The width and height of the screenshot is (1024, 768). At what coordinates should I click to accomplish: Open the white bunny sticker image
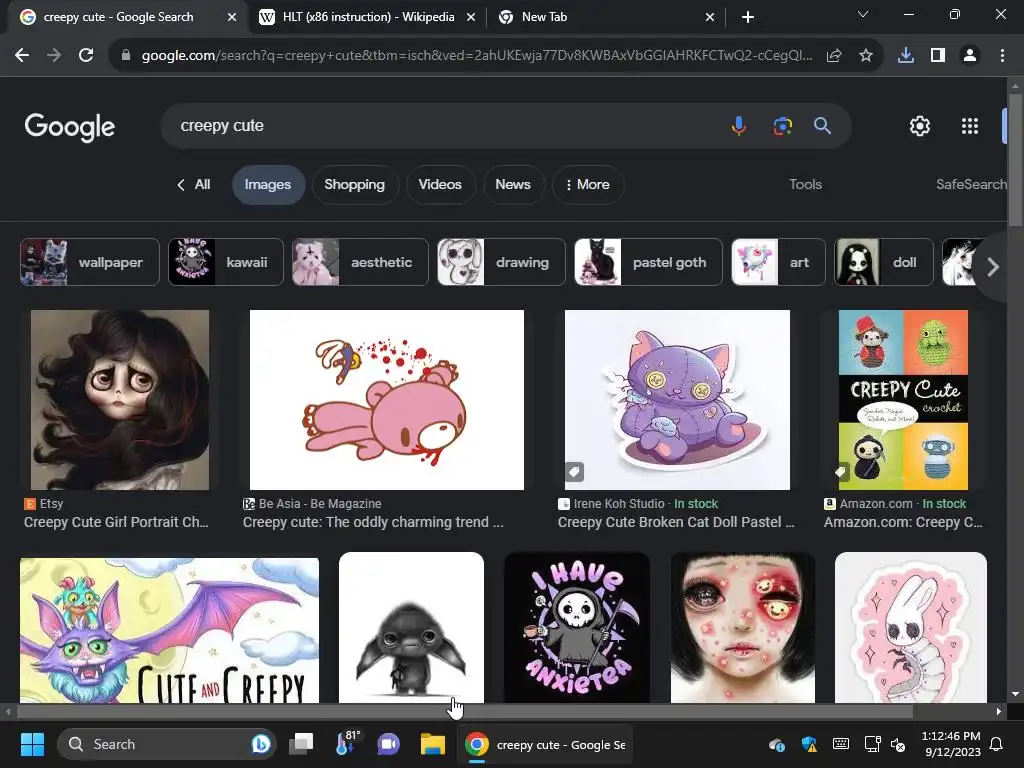pos(910,628)
